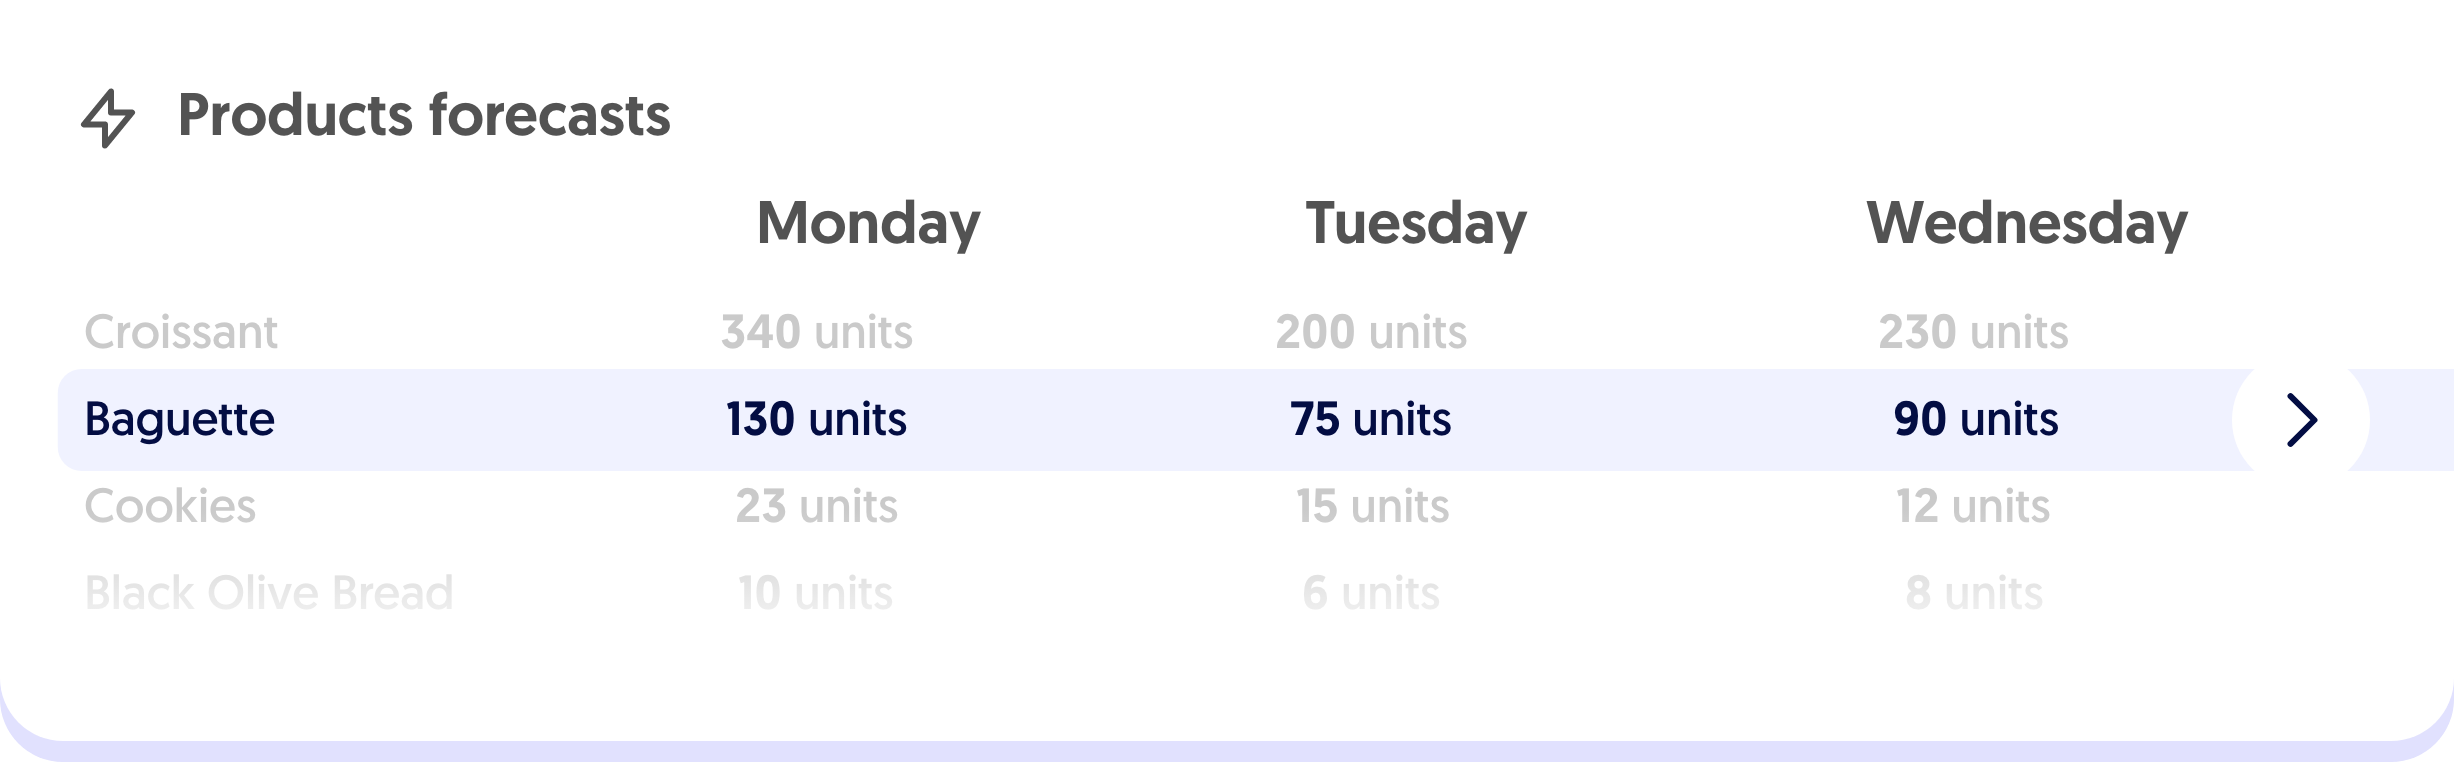Click Baguette's Monday 130 units forecast

coord(816,419)
